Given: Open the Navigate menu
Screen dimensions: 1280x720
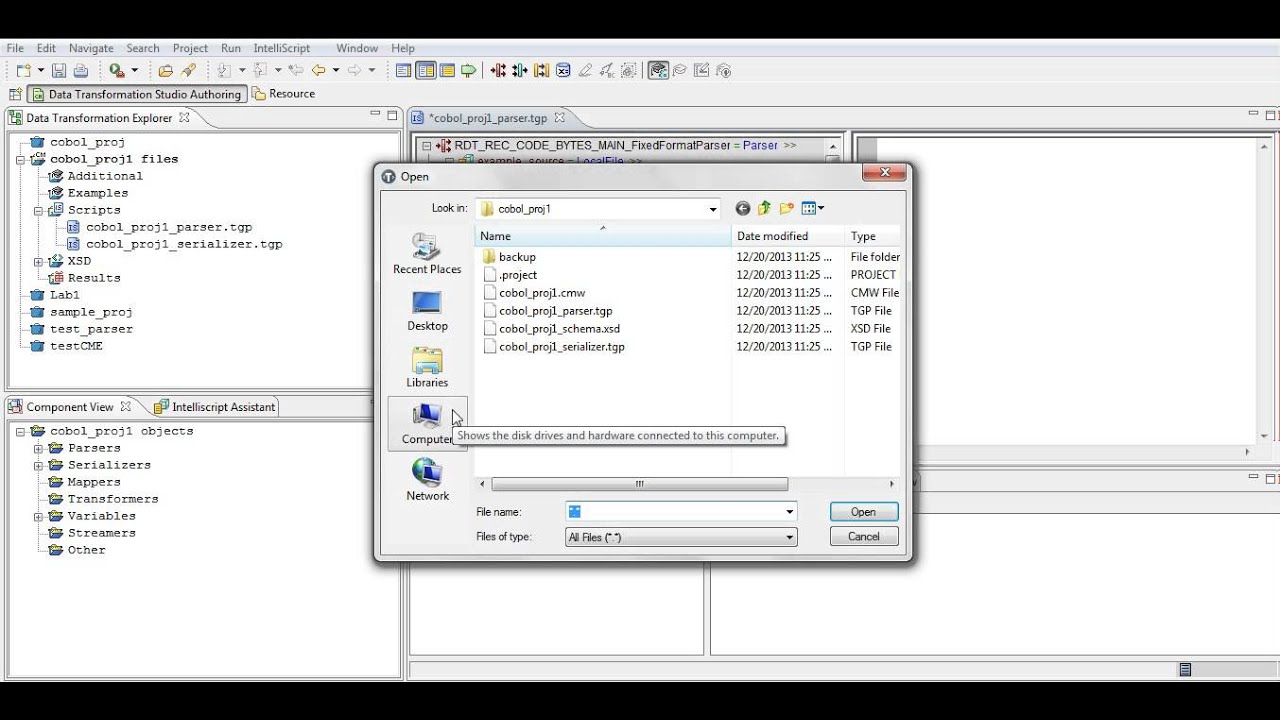Looking at the screenshot, I should (x=91, y=48).
